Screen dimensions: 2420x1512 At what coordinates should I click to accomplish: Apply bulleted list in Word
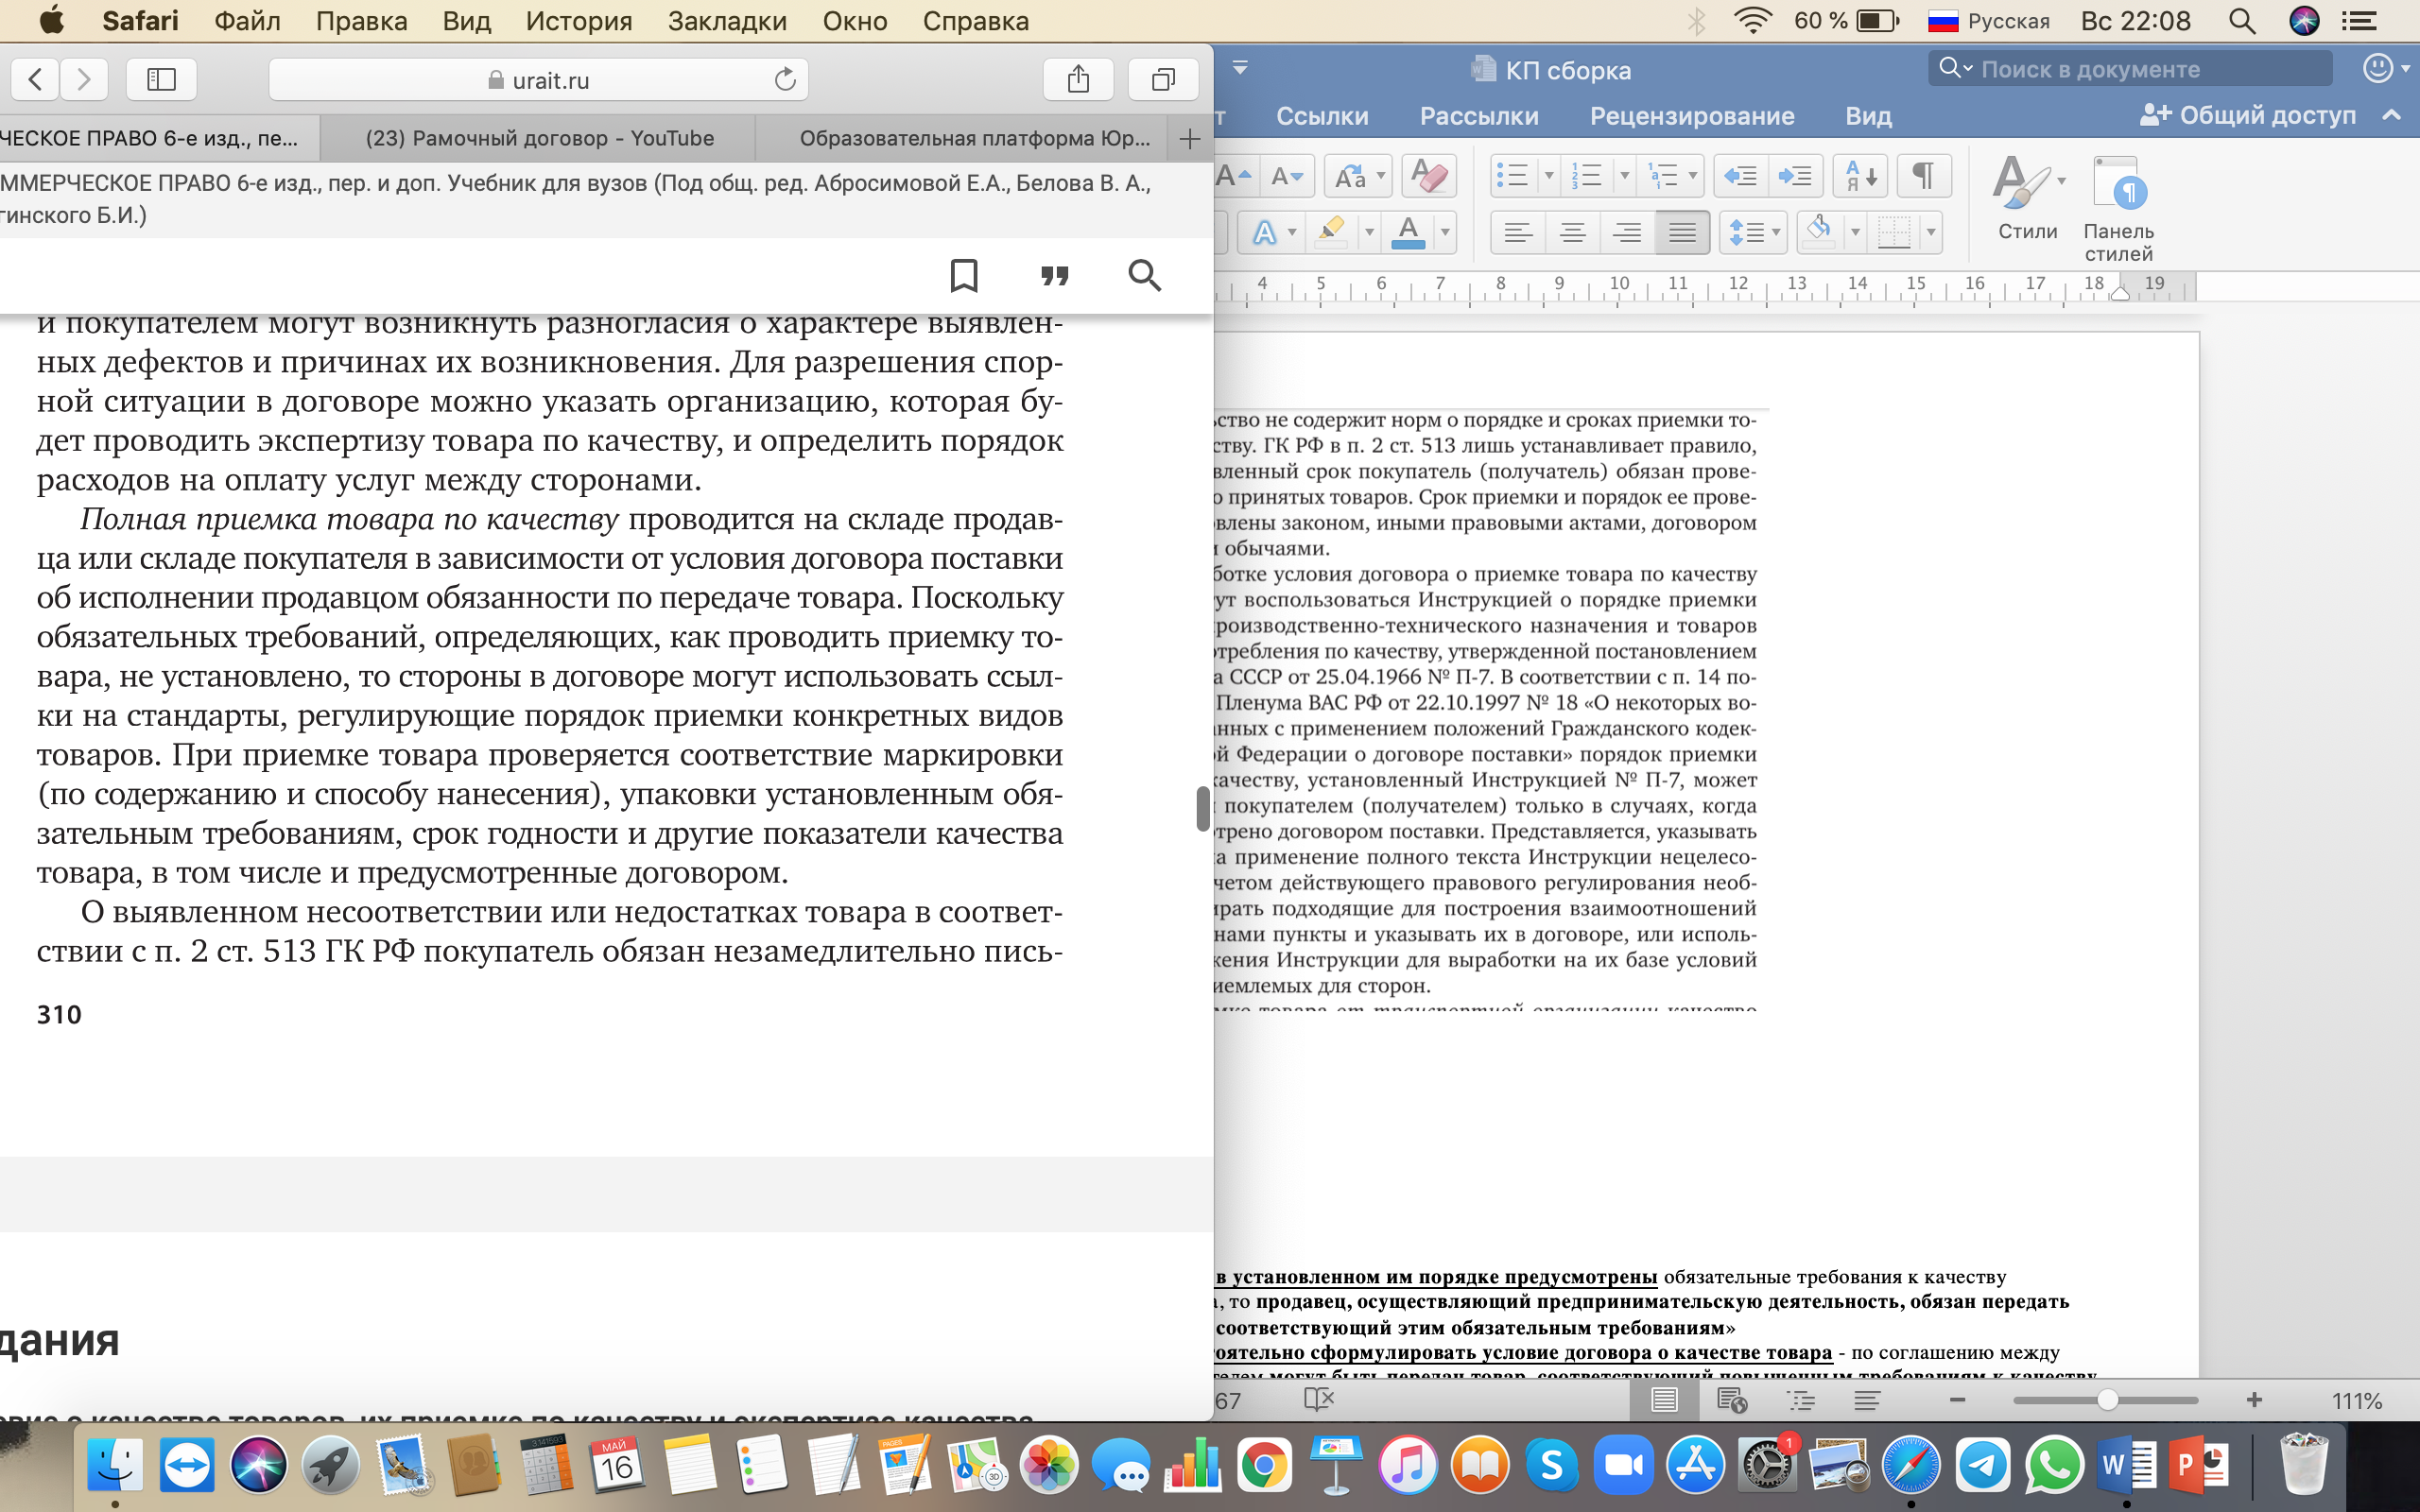[x=1512, y=176]
